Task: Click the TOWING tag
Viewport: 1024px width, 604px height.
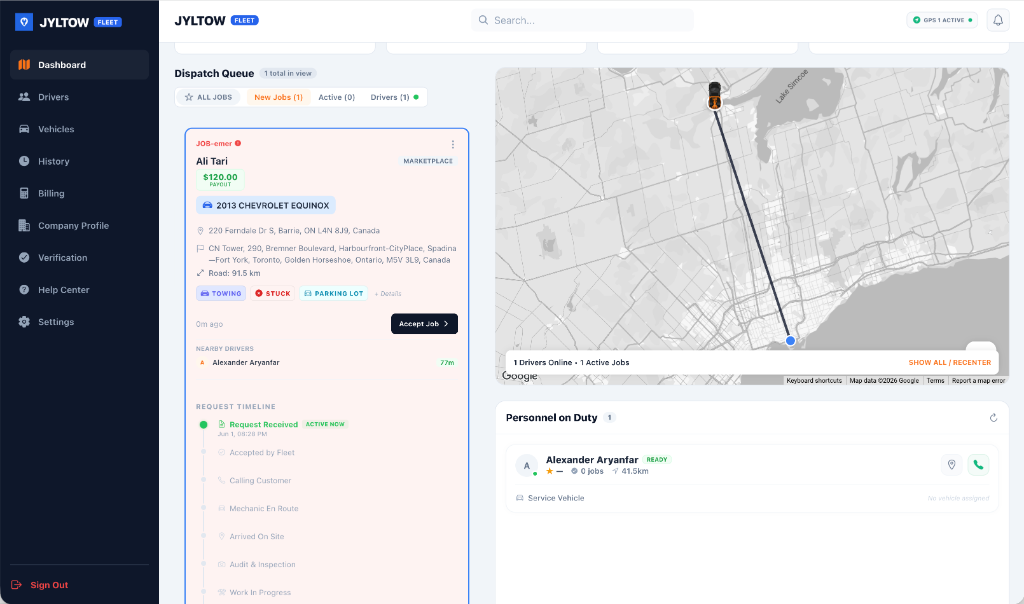Action: click(221, 293)
